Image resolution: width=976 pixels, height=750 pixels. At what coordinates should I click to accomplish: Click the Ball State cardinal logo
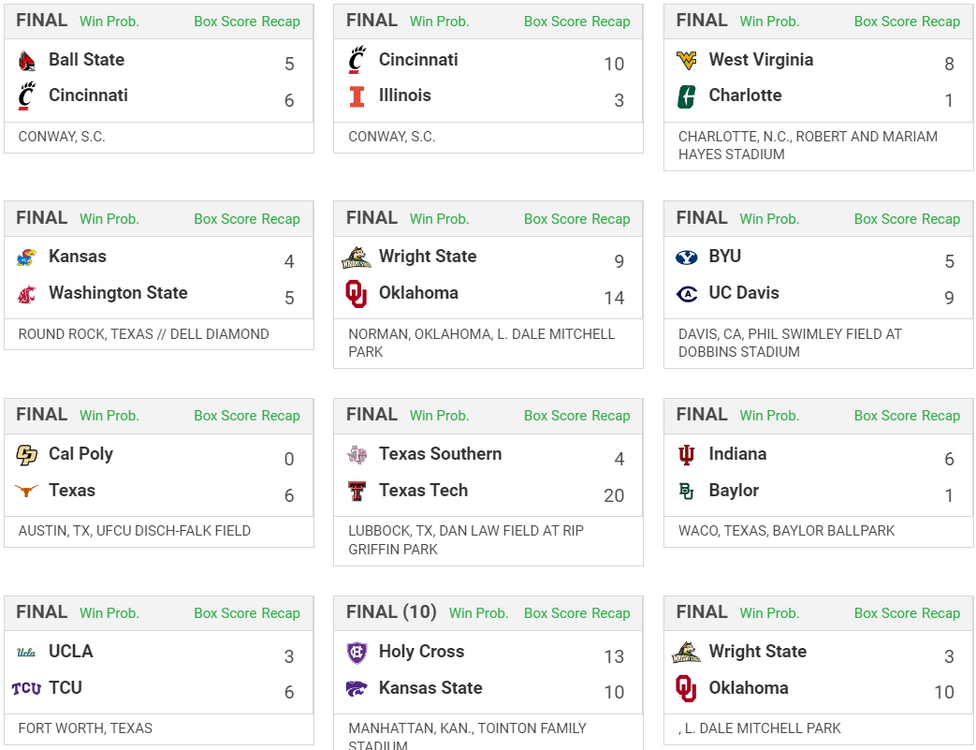click(27, 61)
